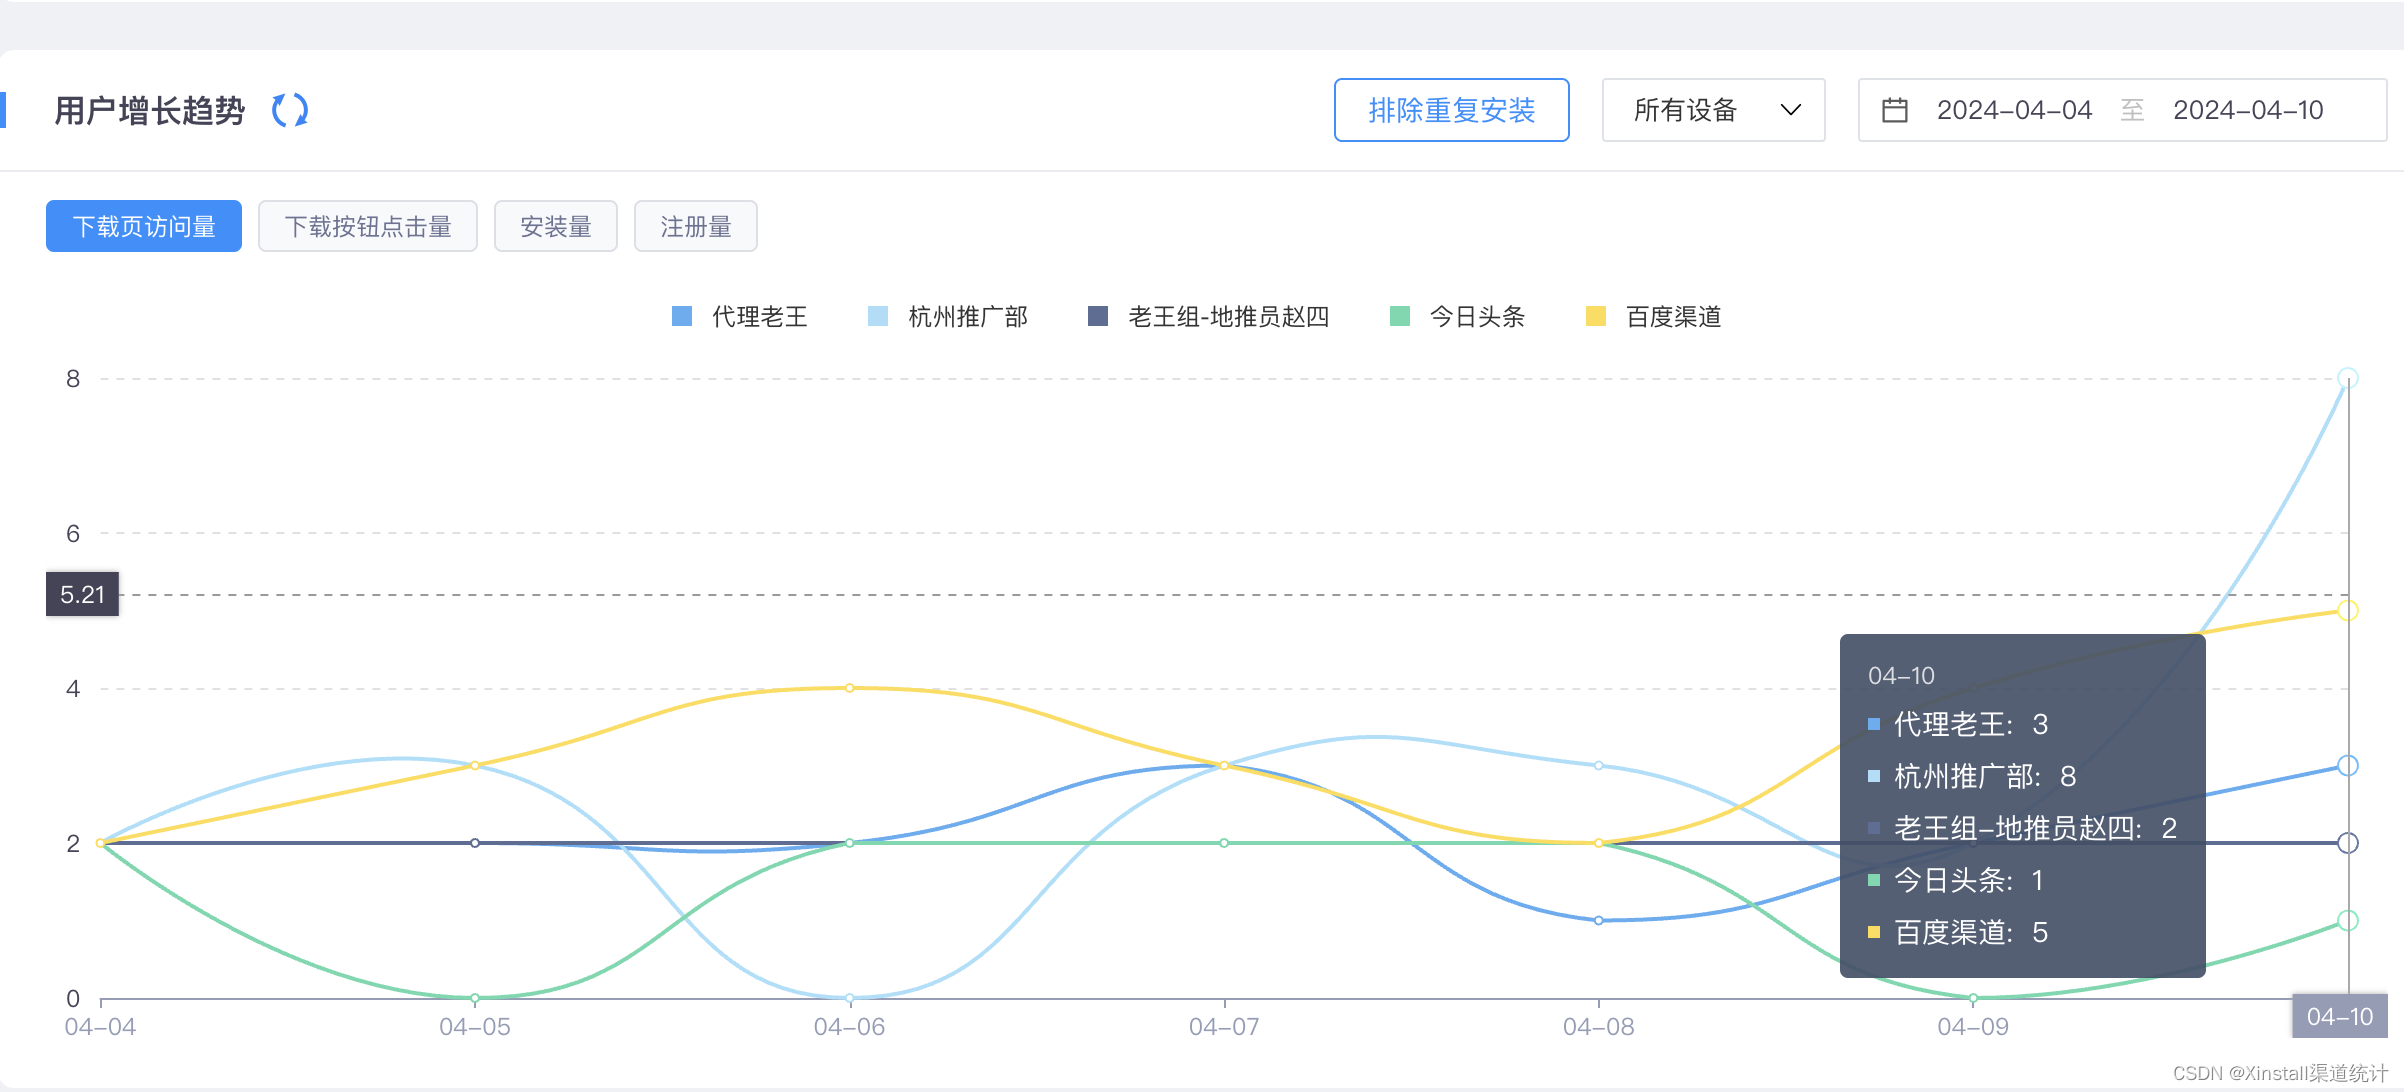Toggle 代理老王 series in the legend

click(740, 317)
